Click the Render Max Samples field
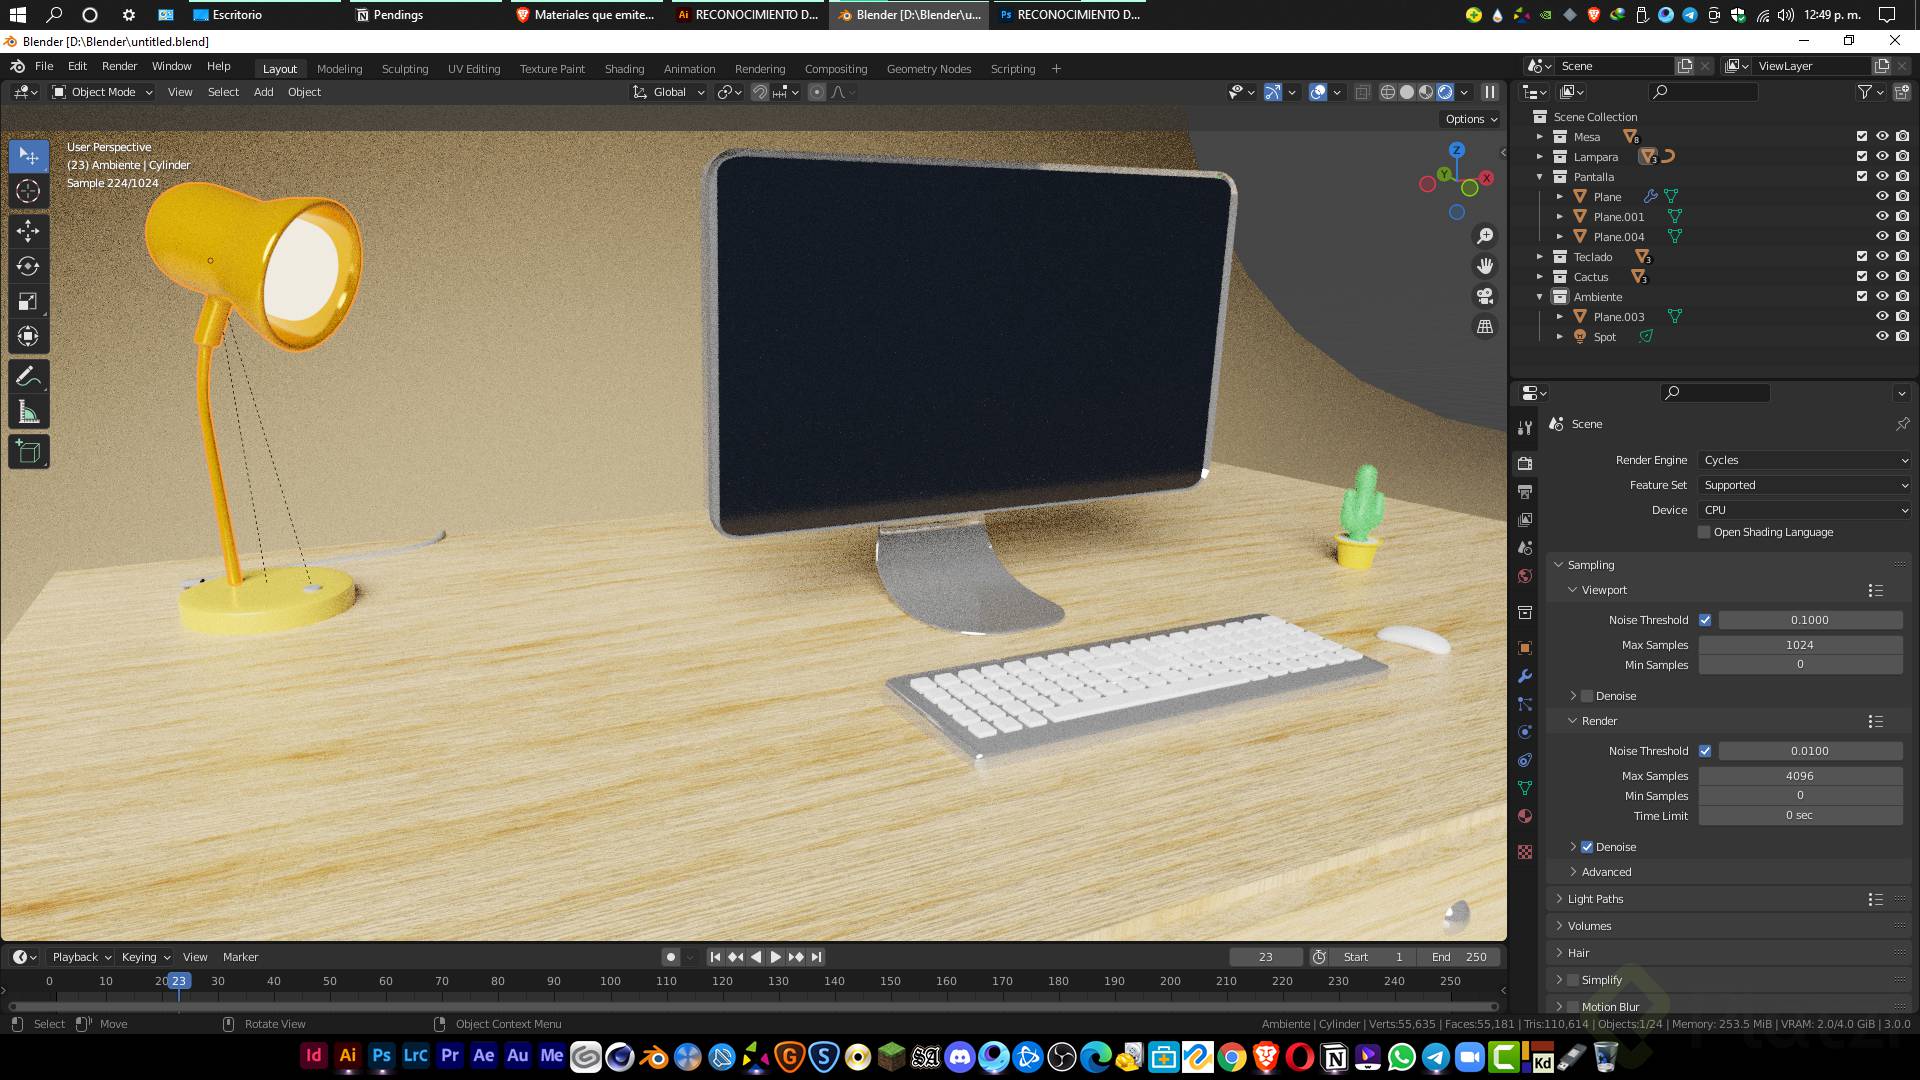The height and width of the screenshot is (1080, 1920). coord(1800,776)
